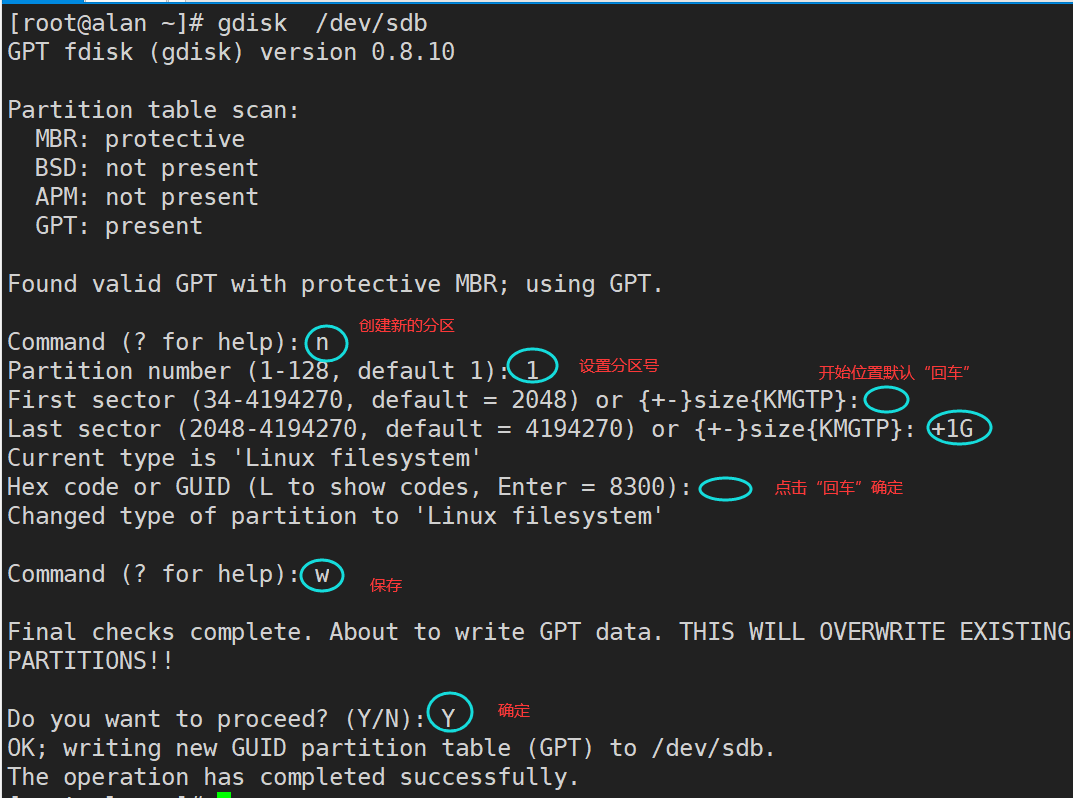
Task: Click the empty circle after First sector prompt
Action: 886,400
